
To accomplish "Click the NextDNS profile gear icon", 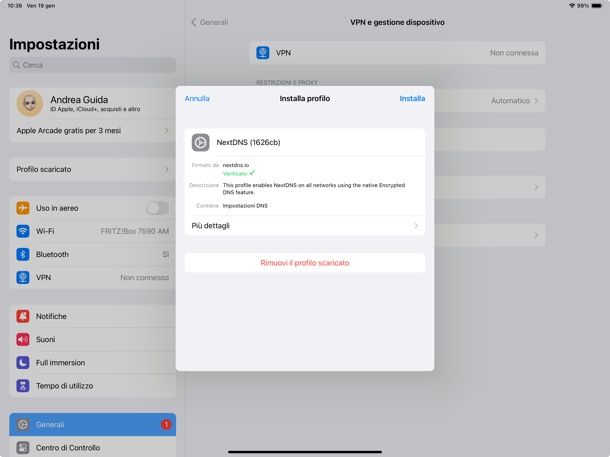I will (x=200, y=142).
